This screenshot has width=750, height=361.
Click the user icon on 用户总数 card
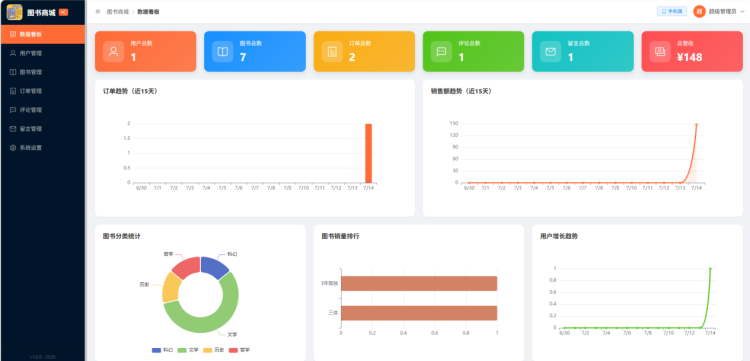(113, 52)
